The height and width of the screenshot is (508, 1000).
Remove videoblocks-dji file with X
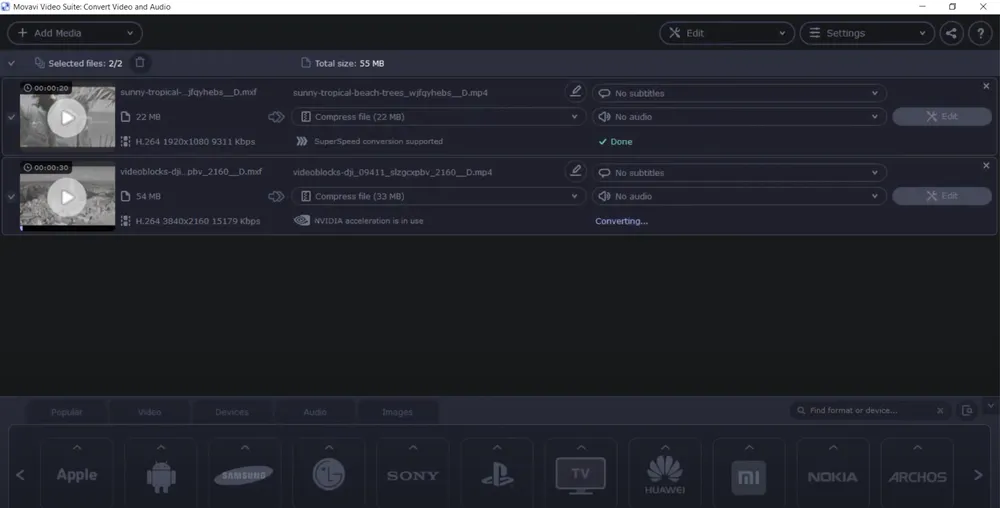click(986, 166)
